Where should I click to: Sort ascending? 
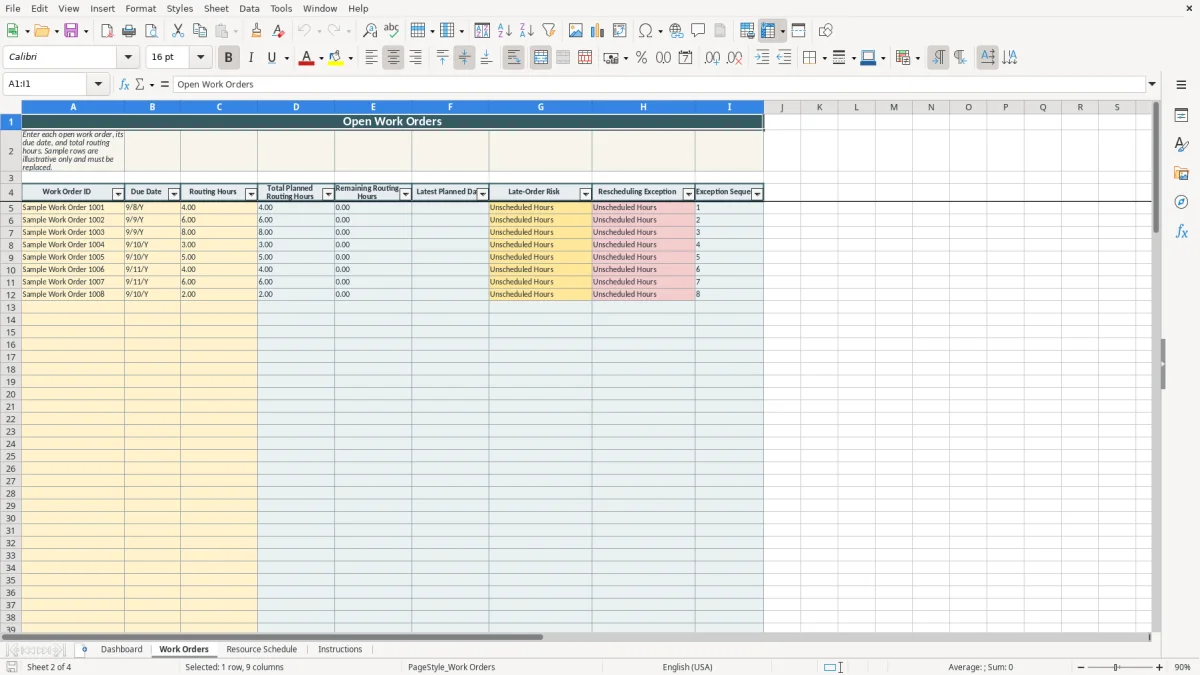[505, 31]
